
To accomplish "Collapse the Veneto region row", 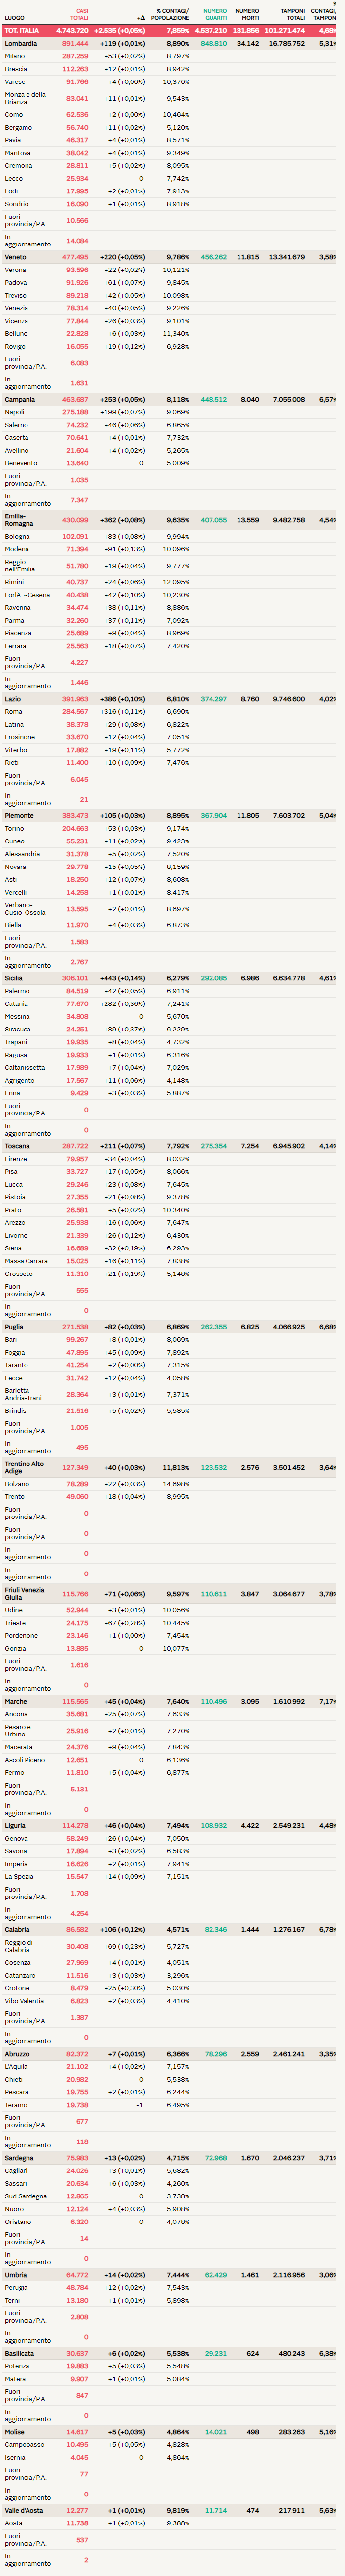I will click(x=16, y=257).
